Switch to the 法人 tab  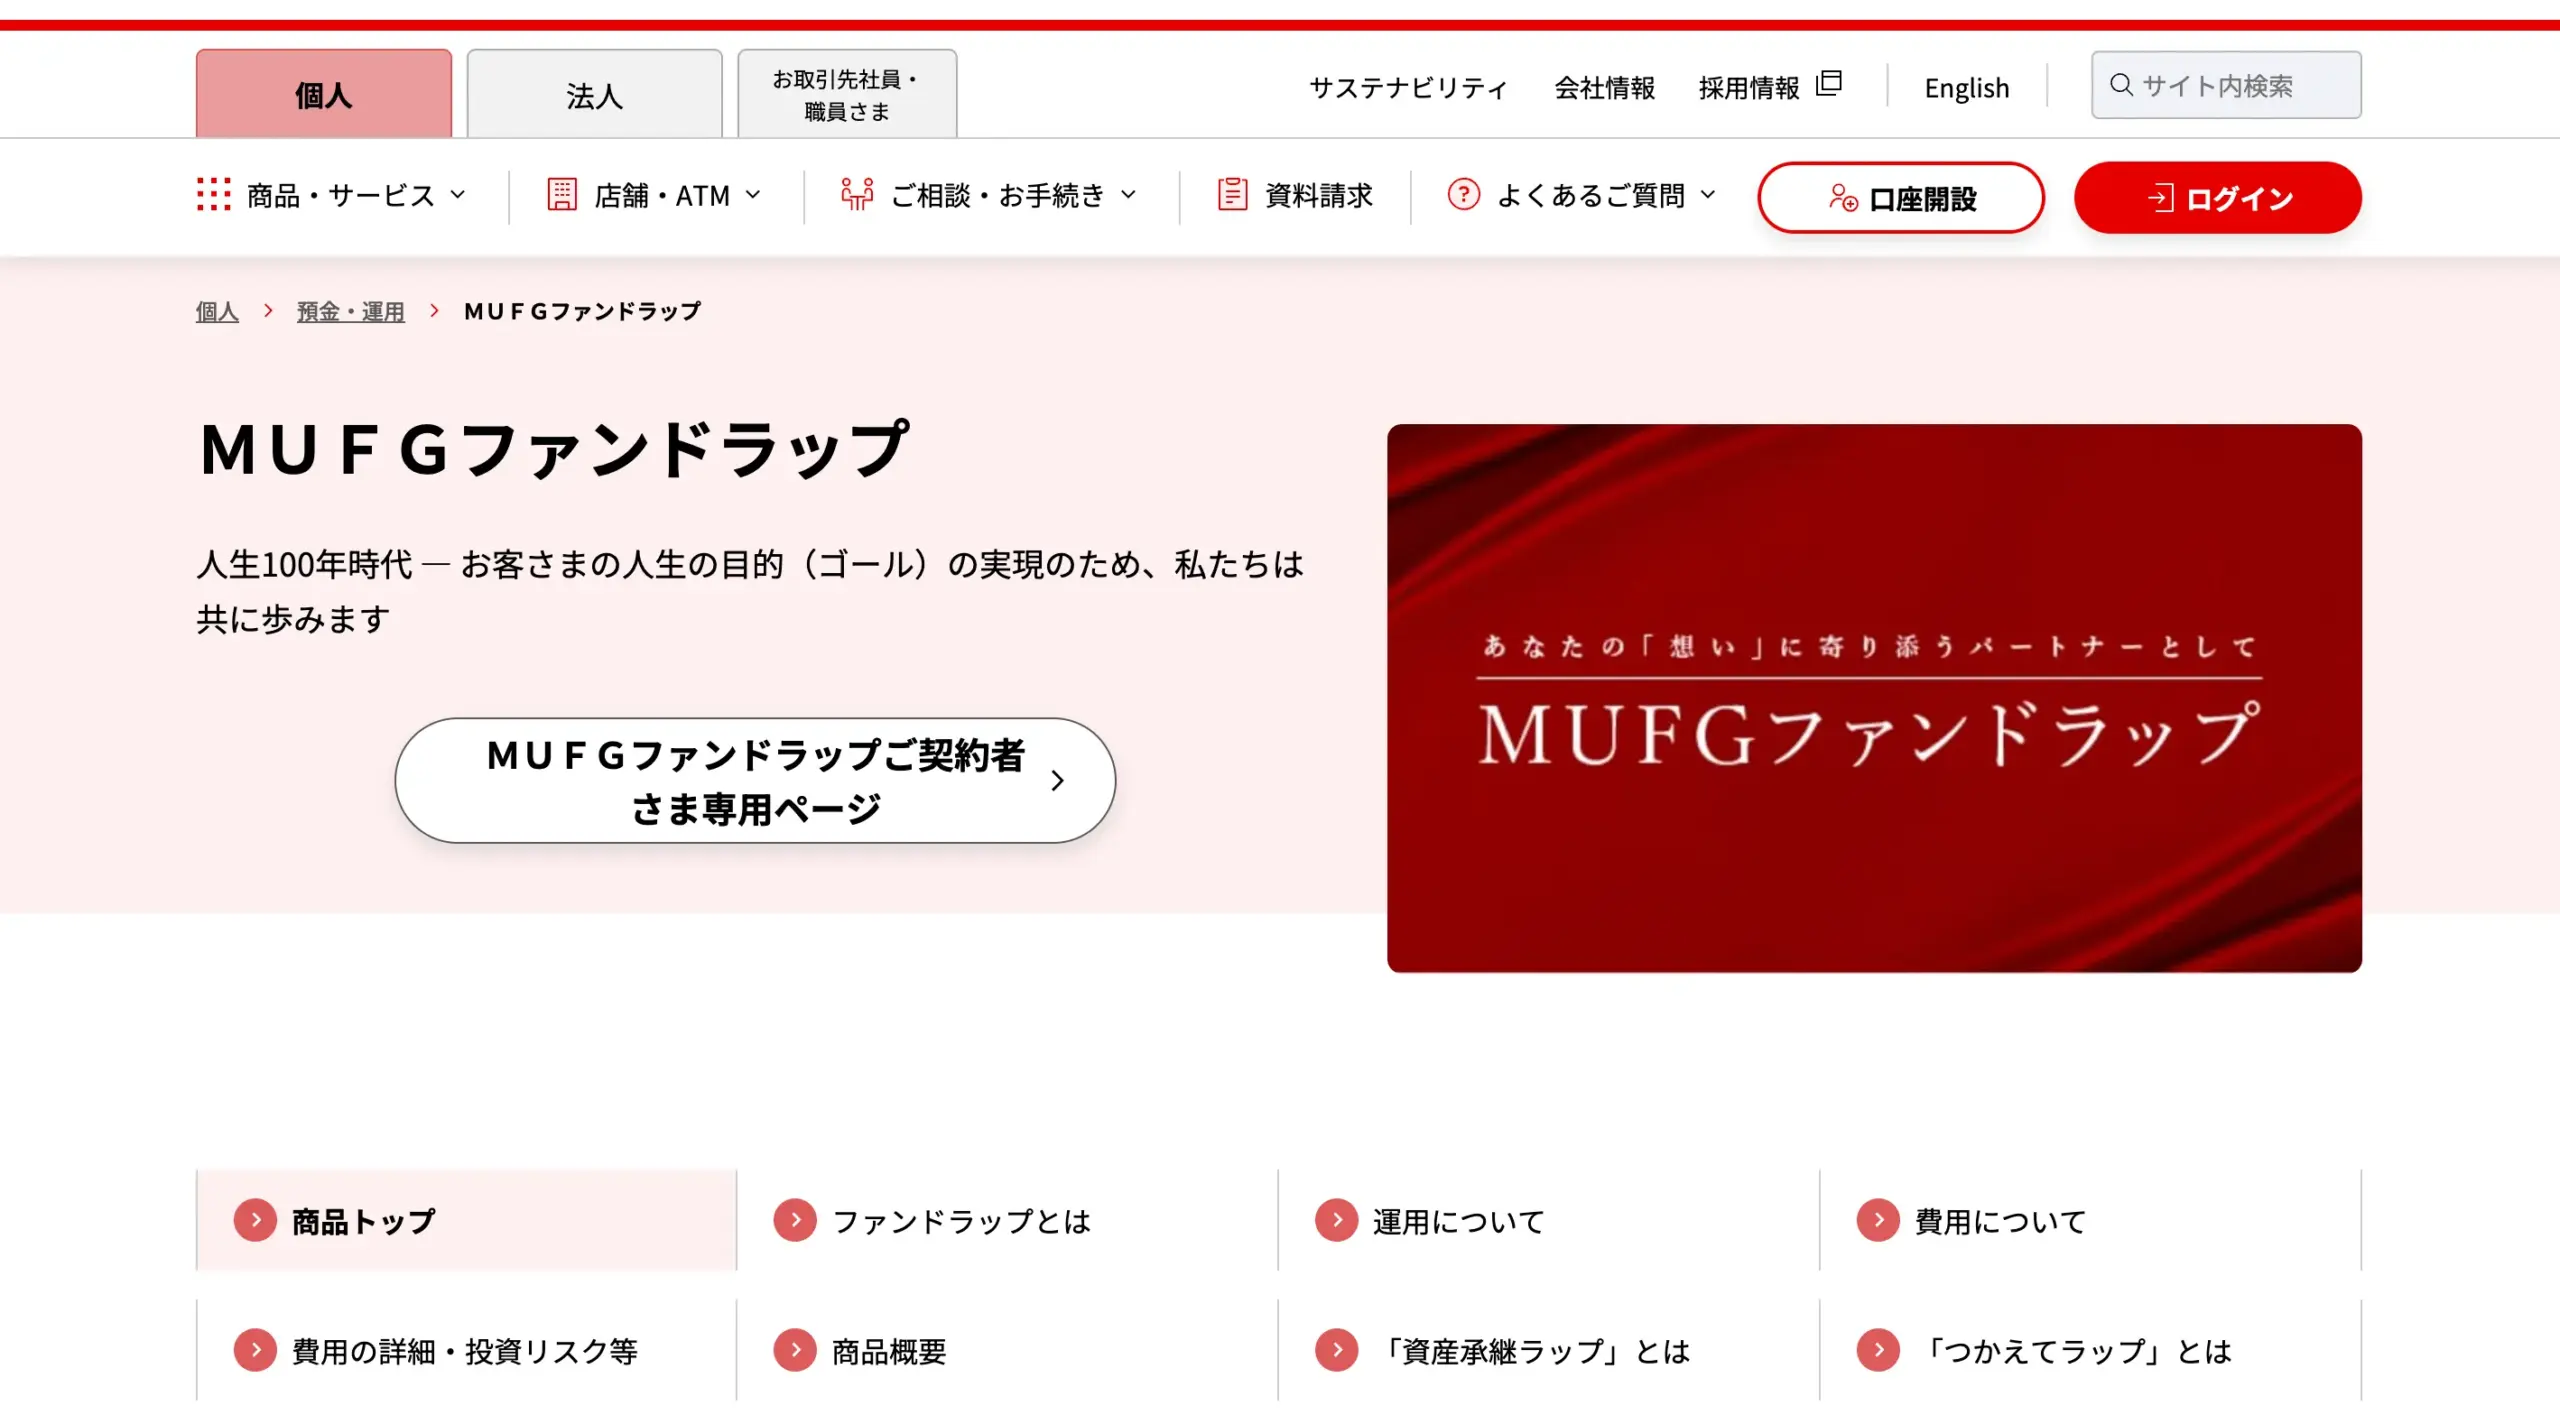[595, 94]
